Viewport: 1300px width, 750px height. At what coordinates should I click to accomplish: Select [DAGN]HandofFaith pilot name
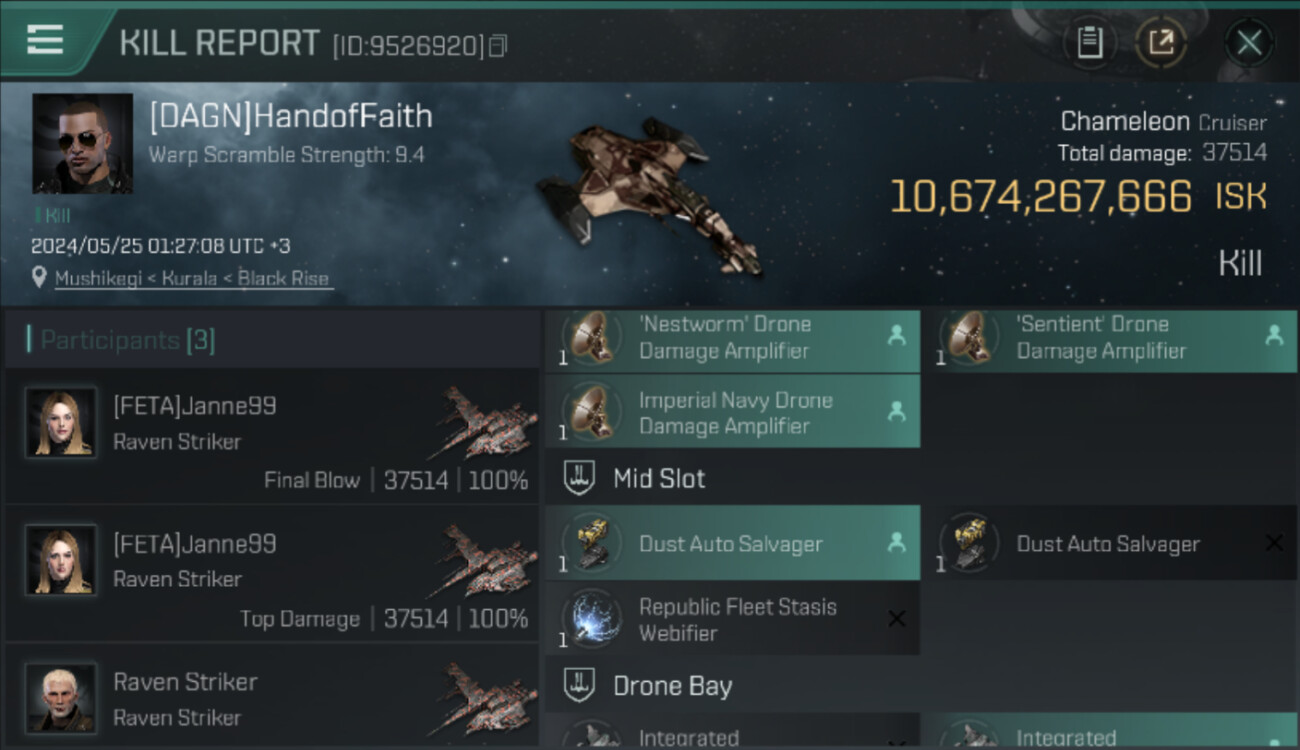(x=291, y=116)
